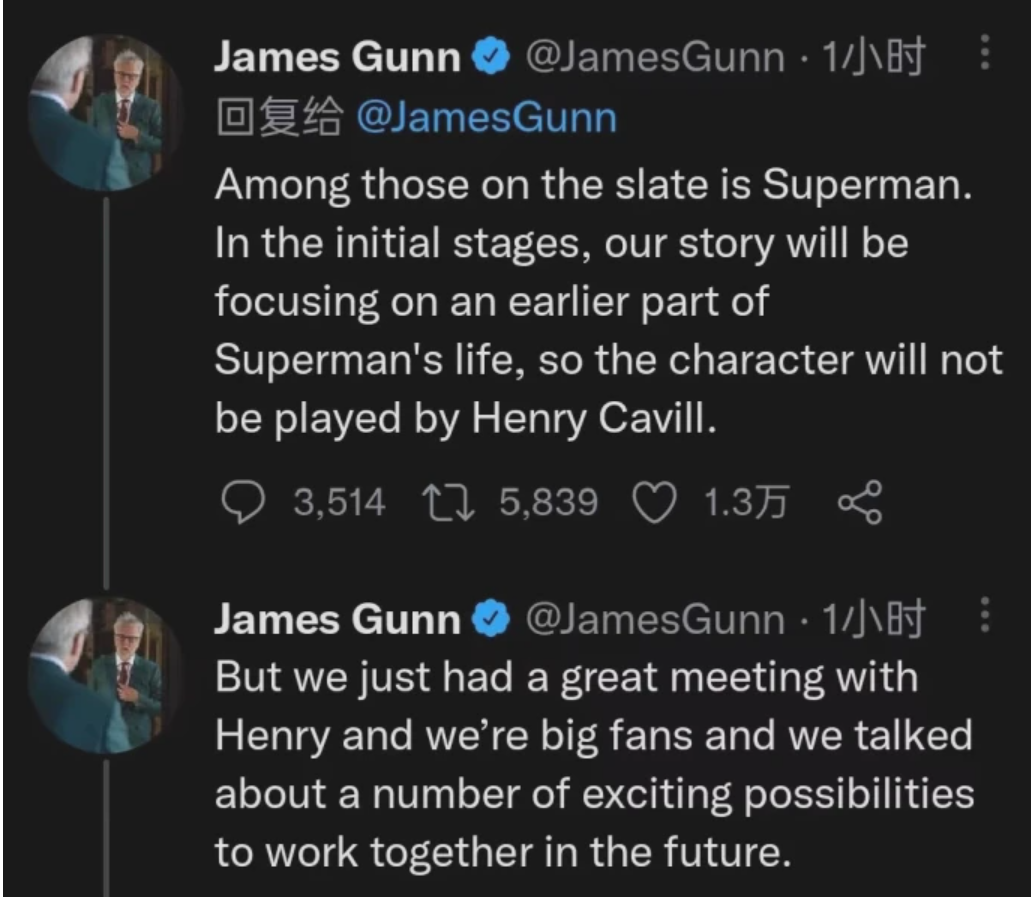
Task: Open more options menu on first tweet
Action: pos(984,57)
